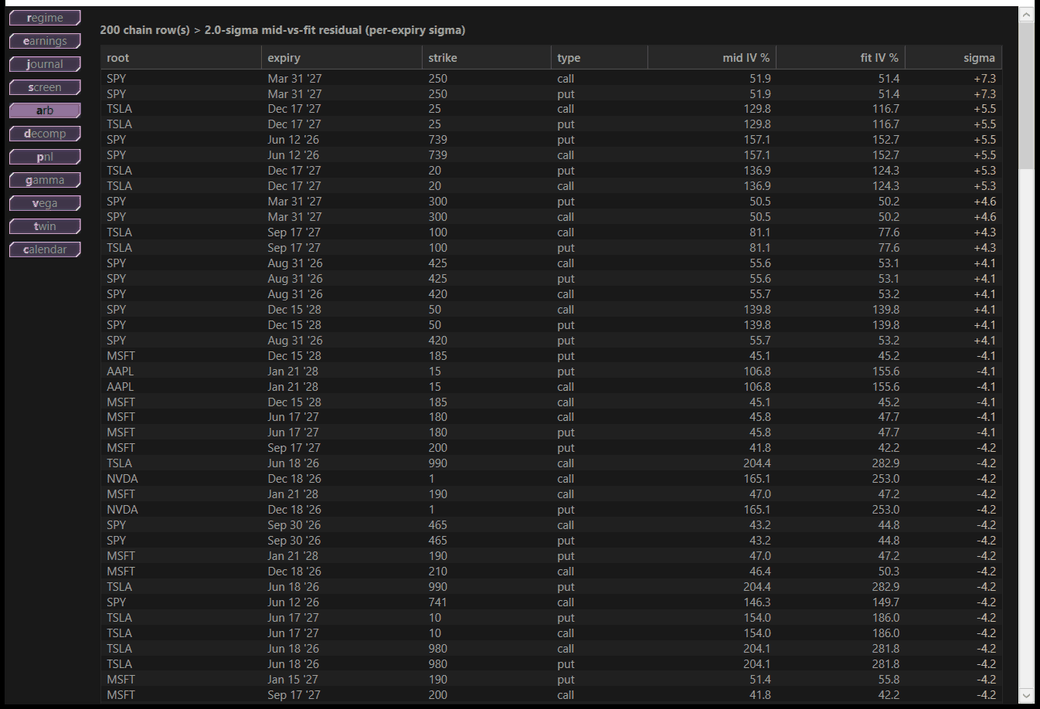This screenshot has width=1040, height=709.
Task: Sort by the sigma column header
Action: click(x=953, y=58)
